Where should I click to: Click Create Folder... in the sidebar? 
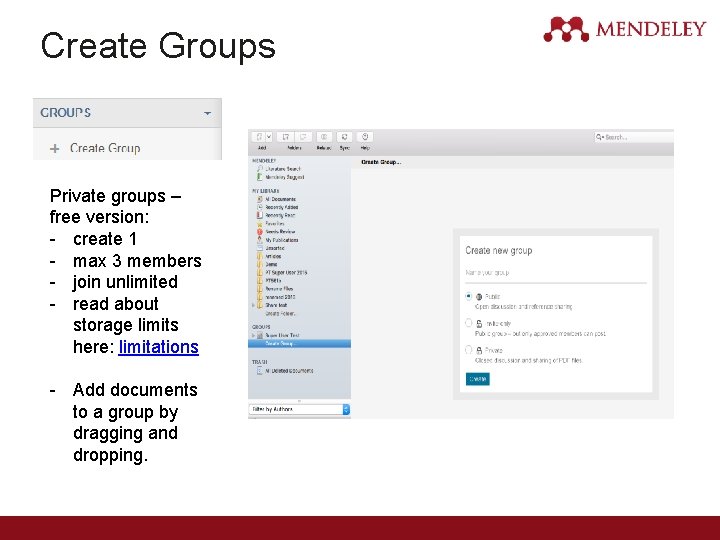tap(280, 314)
